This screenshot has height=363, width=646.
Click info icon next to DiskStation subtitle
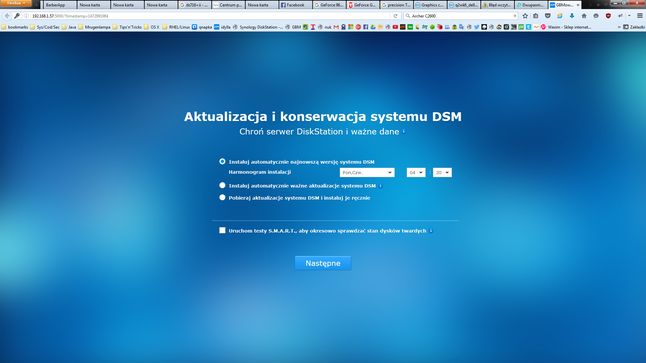[x=404, y=131]
